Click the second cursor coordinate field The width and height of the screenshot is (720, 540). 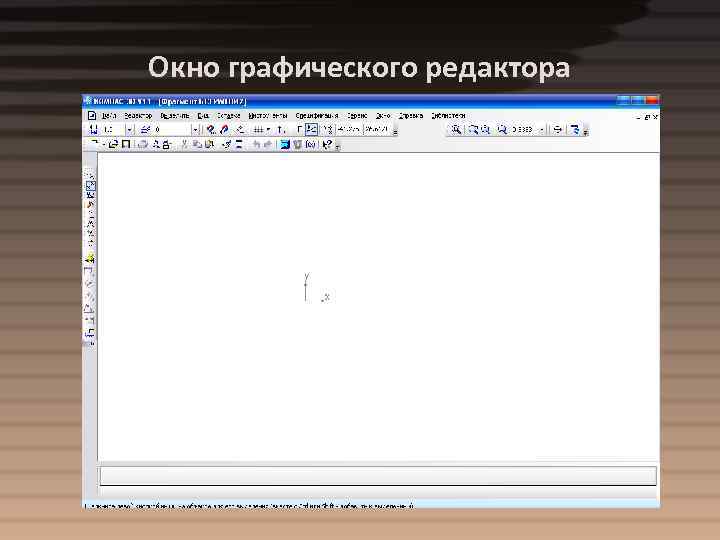tap(377, 129)
